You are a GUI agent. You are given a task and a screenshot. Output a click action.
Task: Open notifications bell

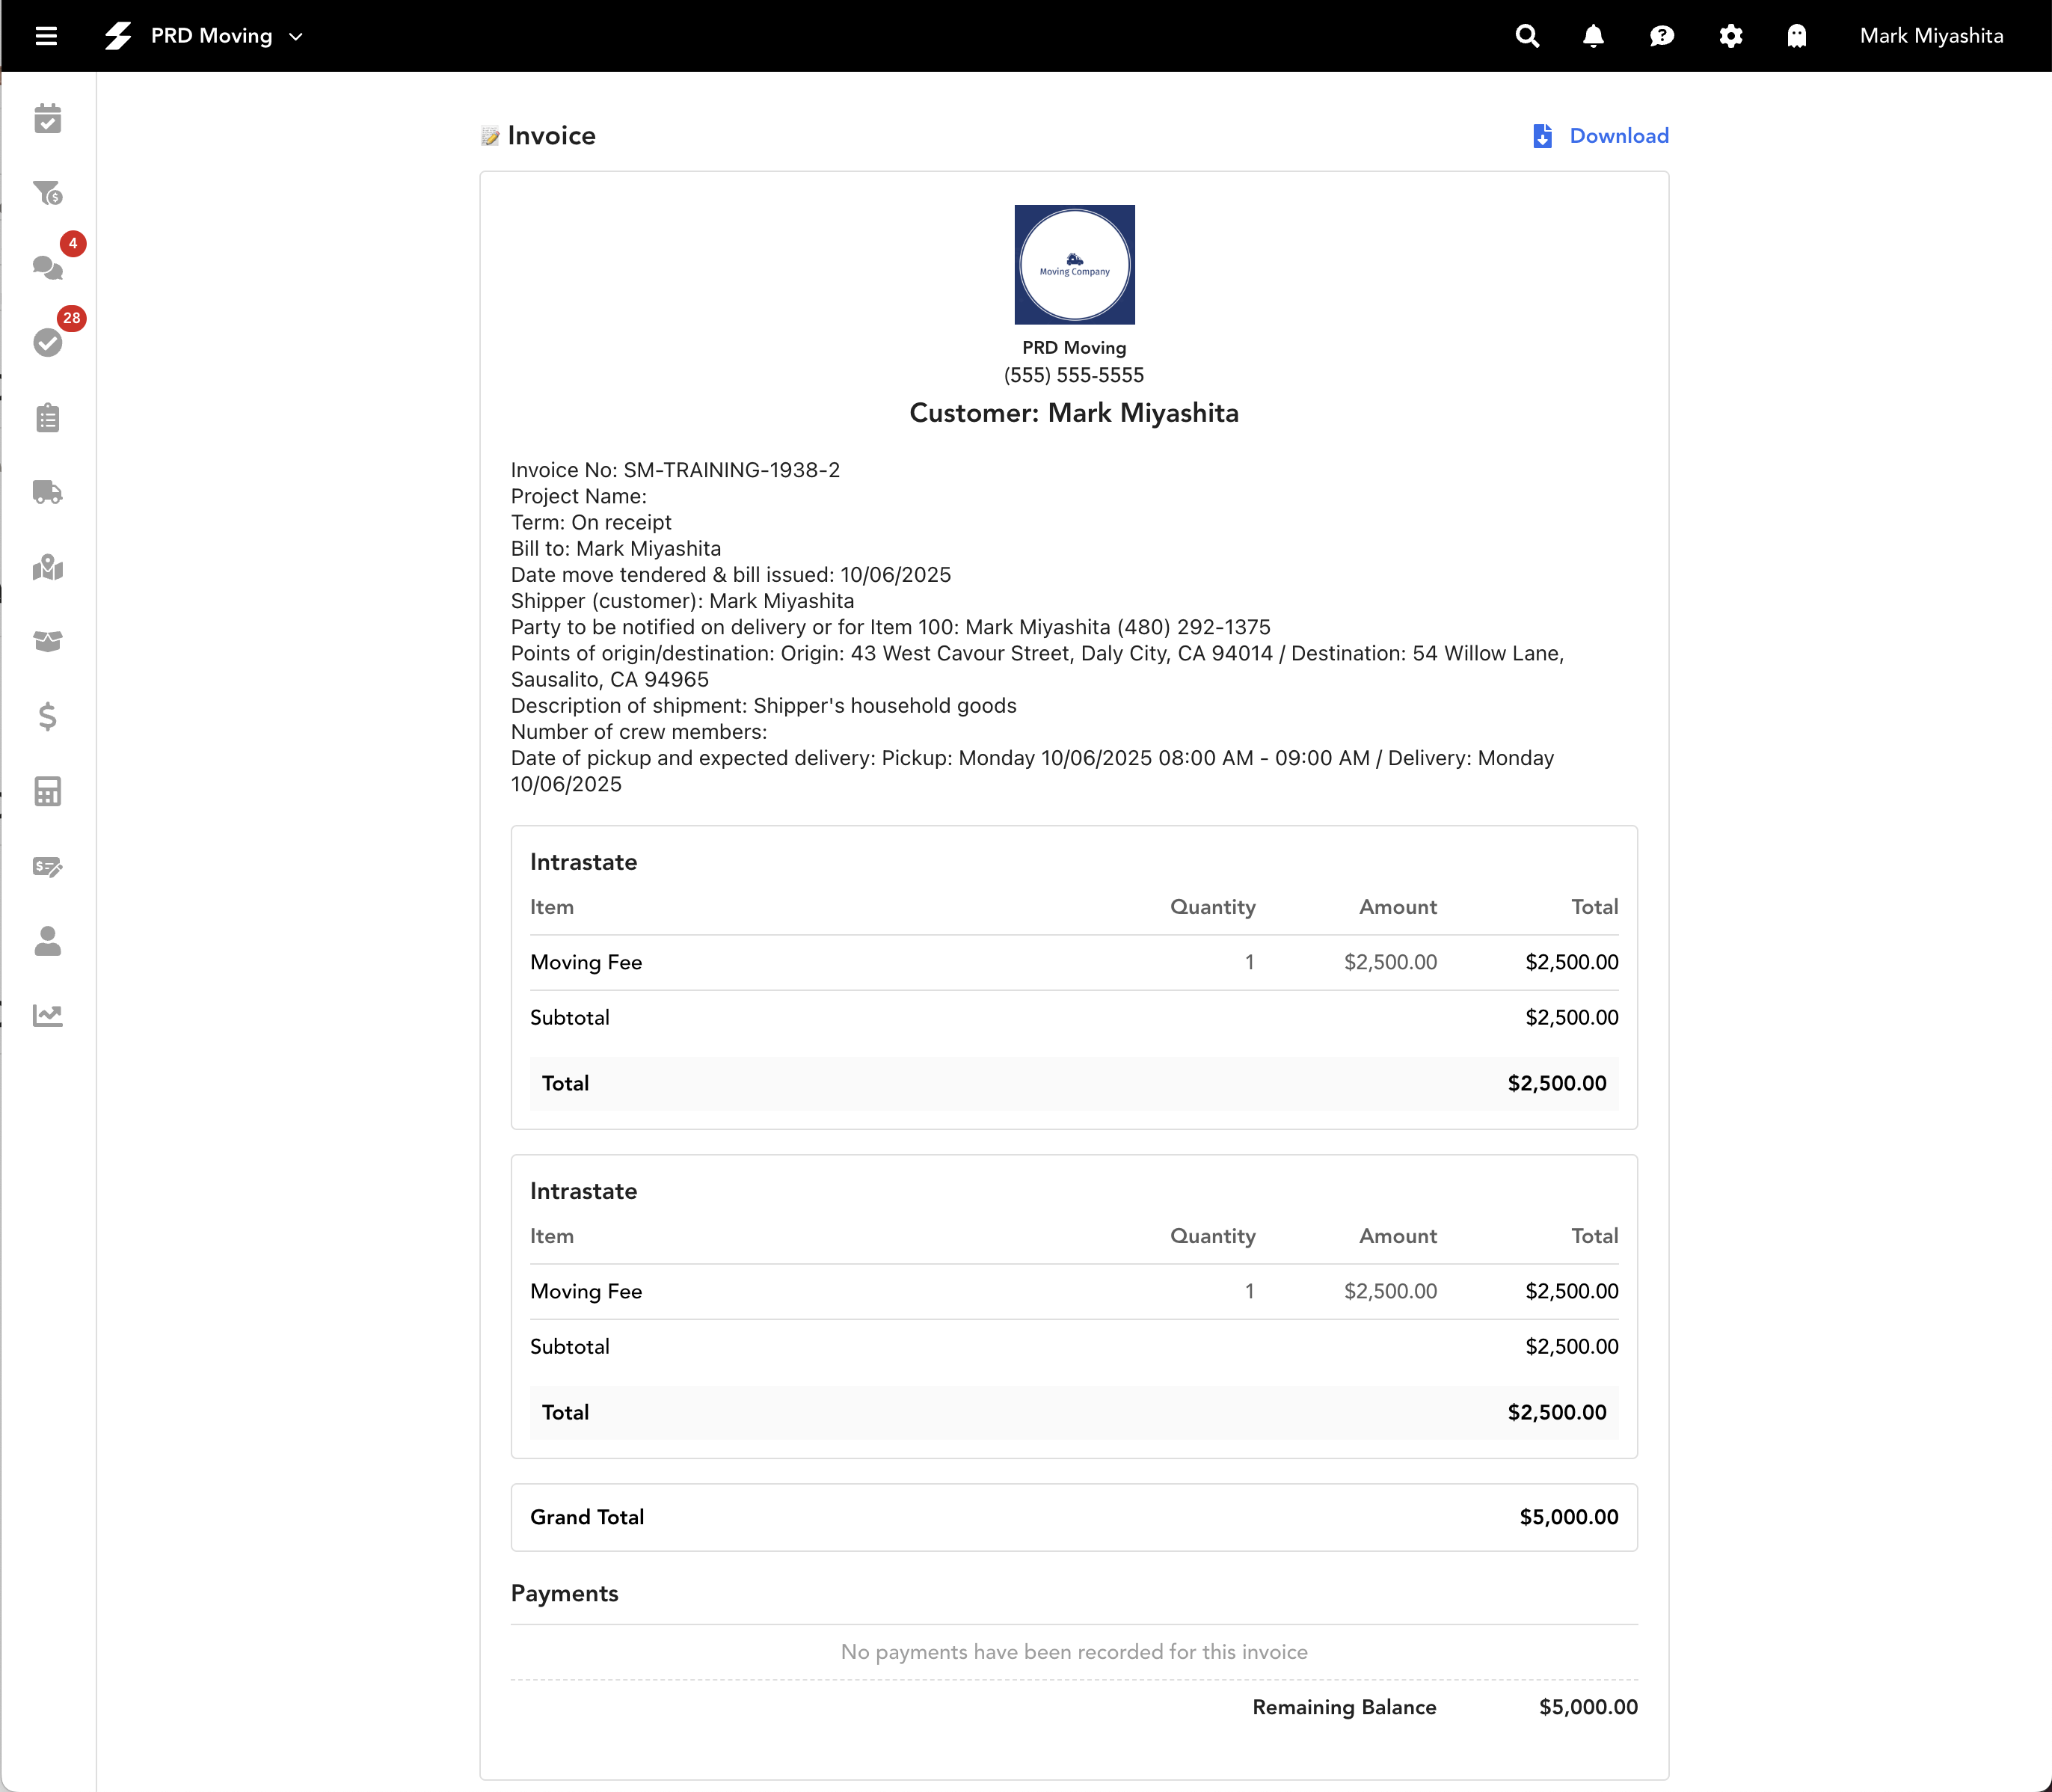click(x=1594, y=36)
